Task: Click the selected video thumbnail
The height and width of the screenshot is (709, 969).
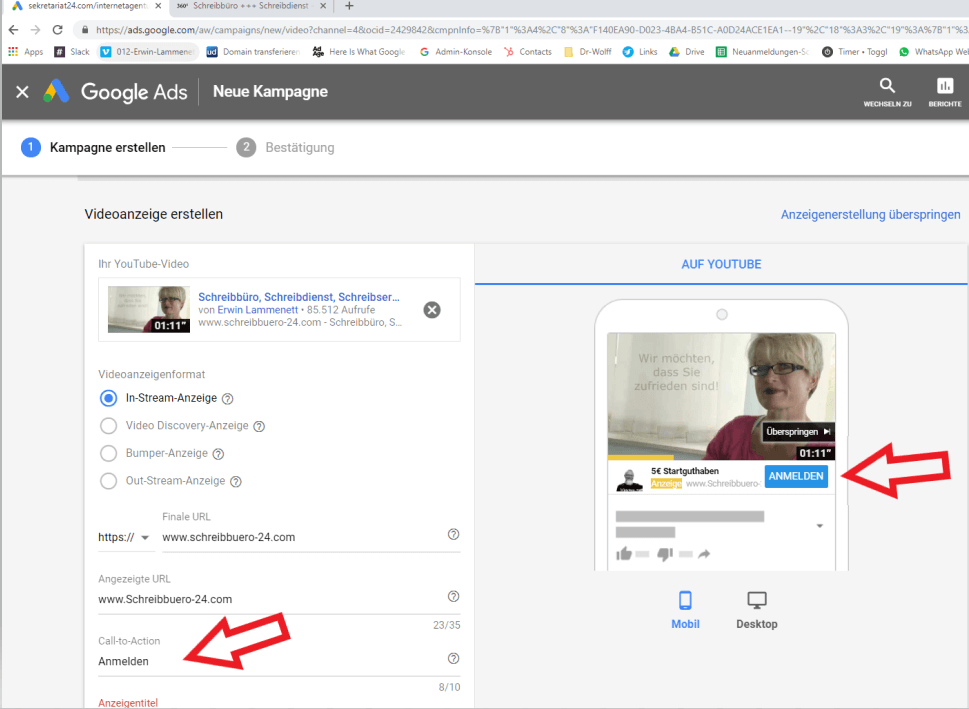Action: pos(149,310)
